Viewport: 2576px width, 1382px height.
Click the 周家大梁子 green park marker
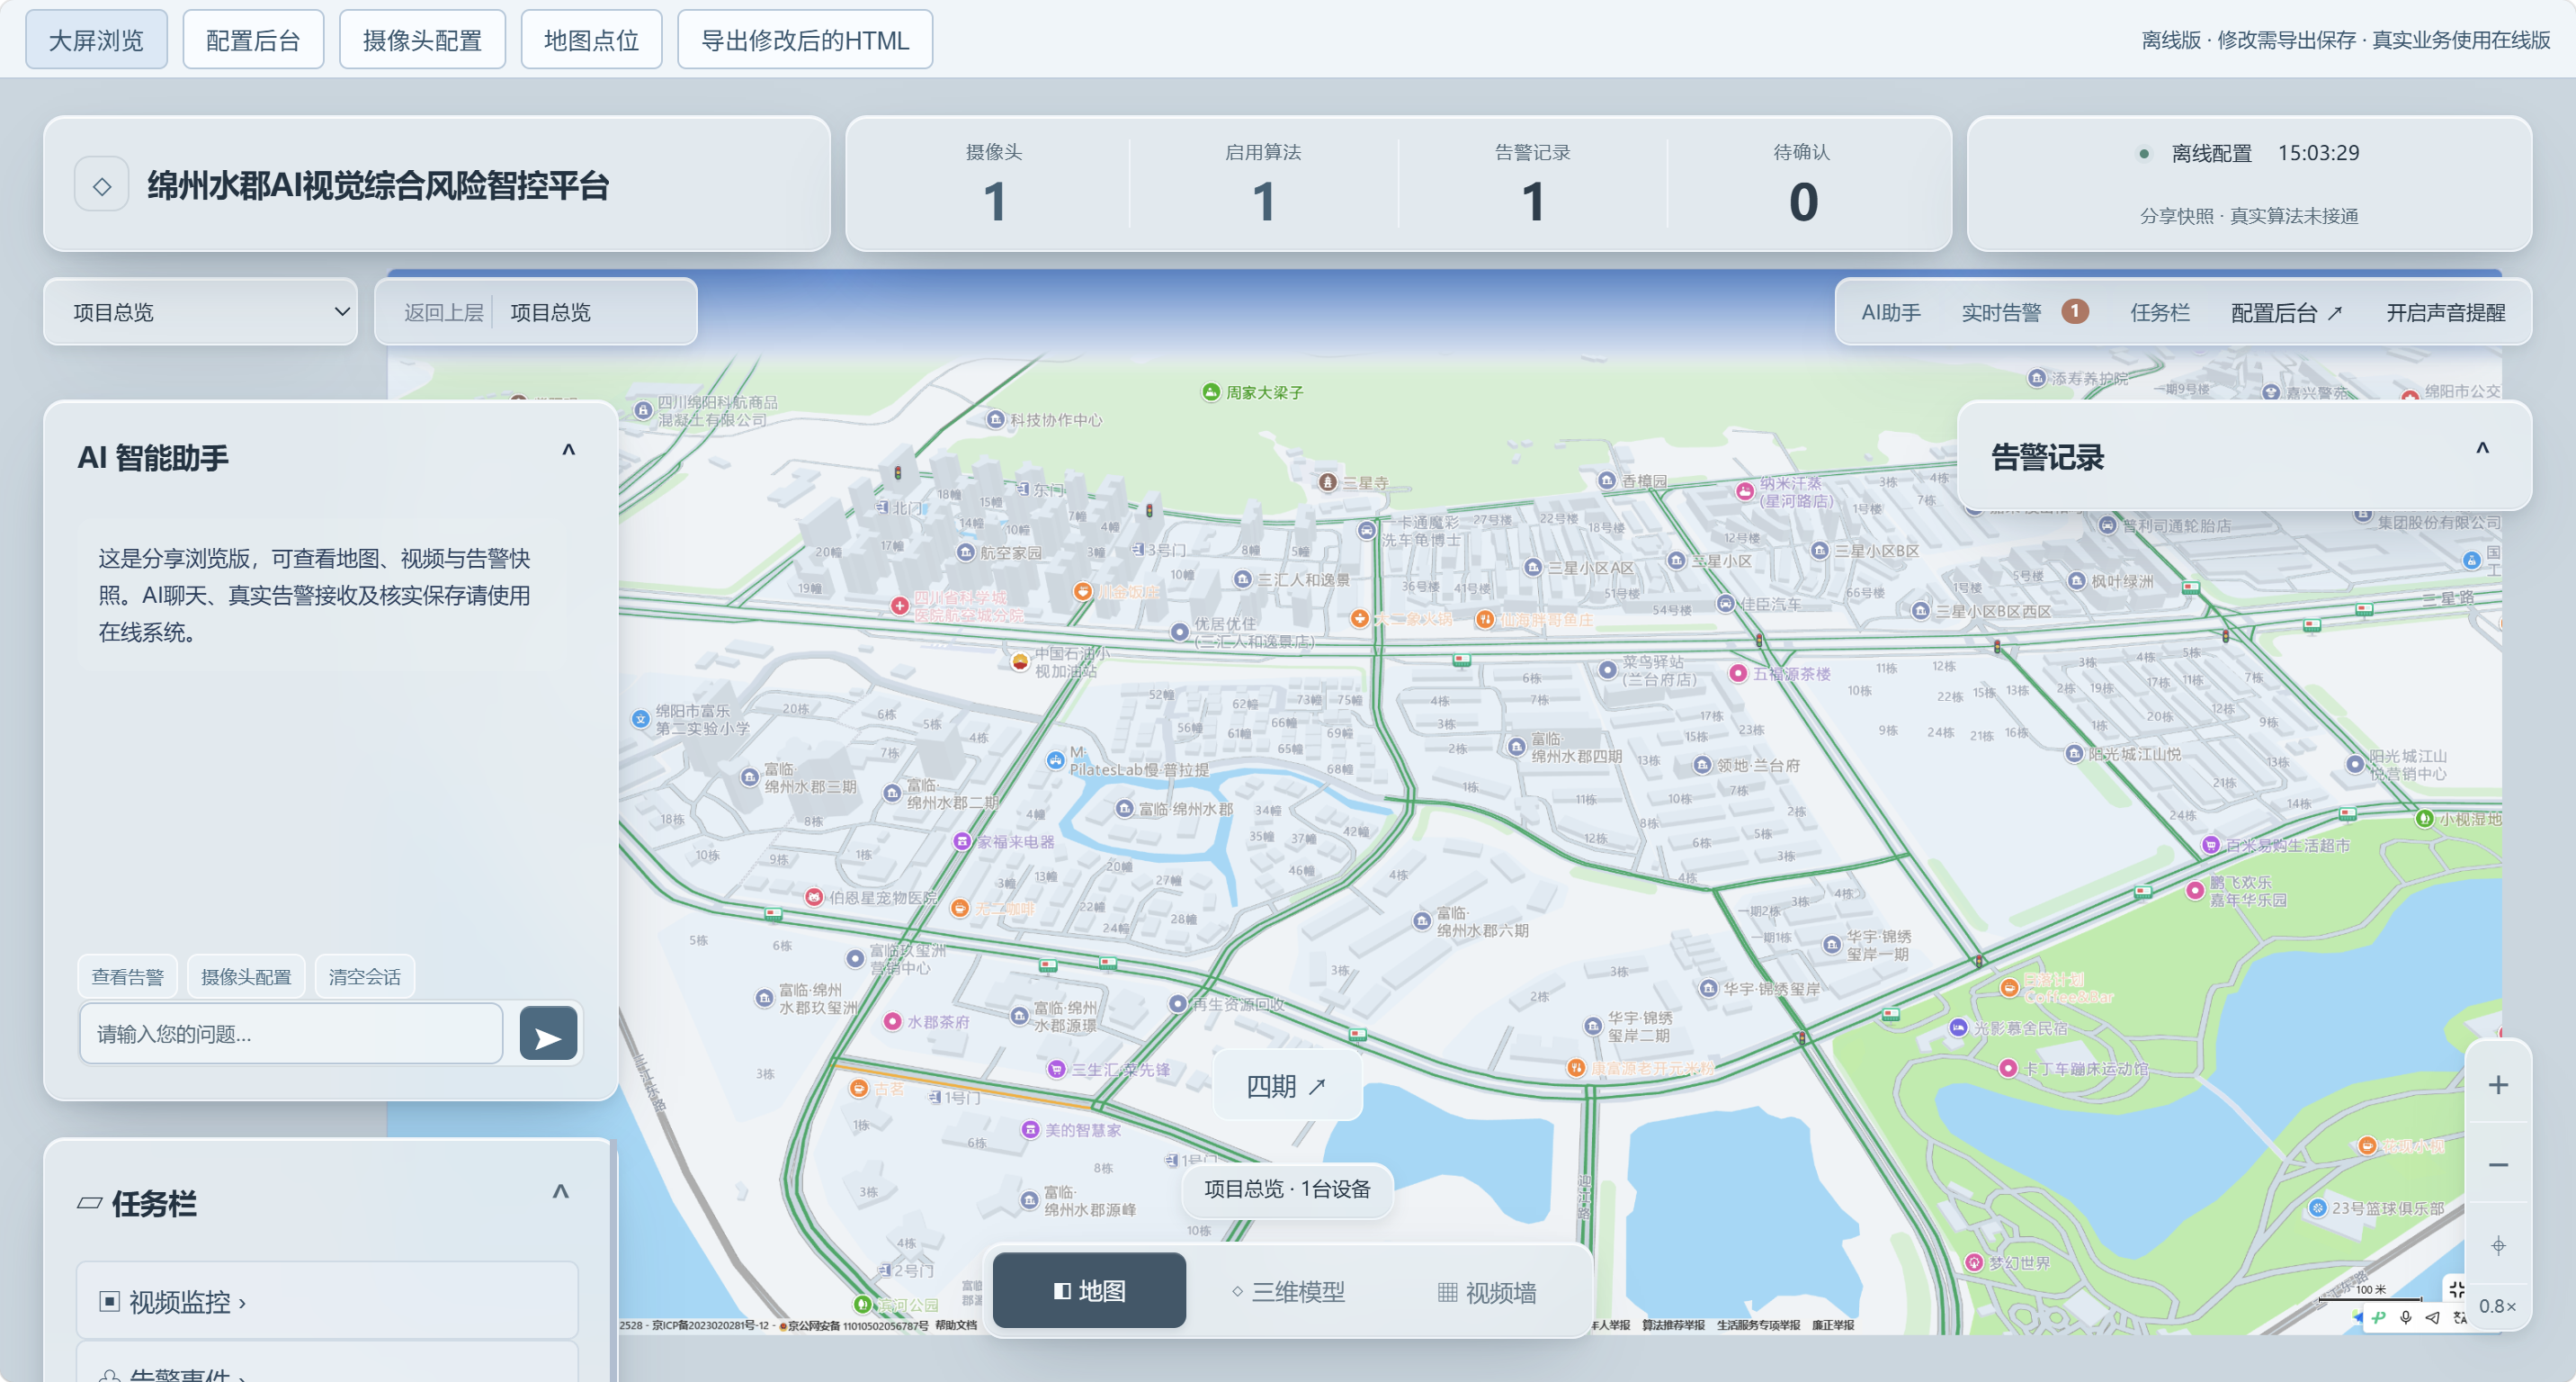1210,392
